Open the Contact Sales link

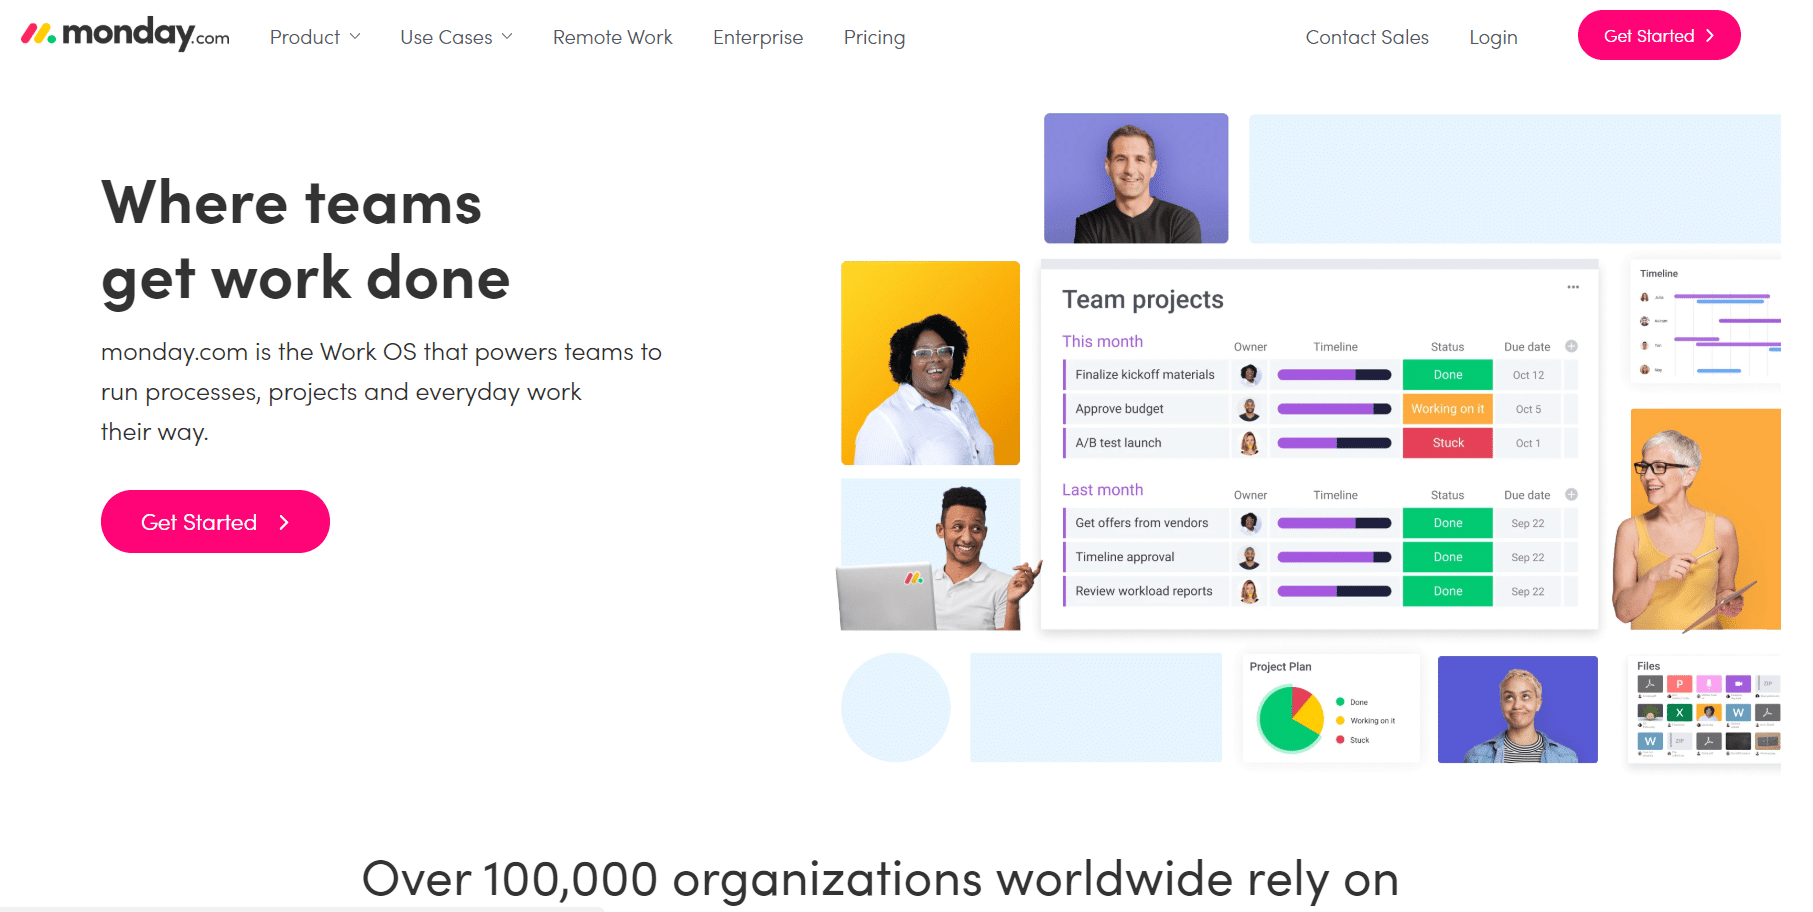pyautogui.click(x=1367, y=37)
